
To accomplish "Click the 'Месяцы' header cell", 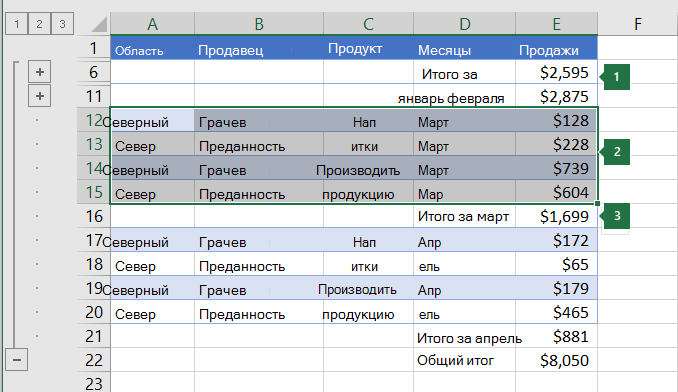I will pos(464,48).
